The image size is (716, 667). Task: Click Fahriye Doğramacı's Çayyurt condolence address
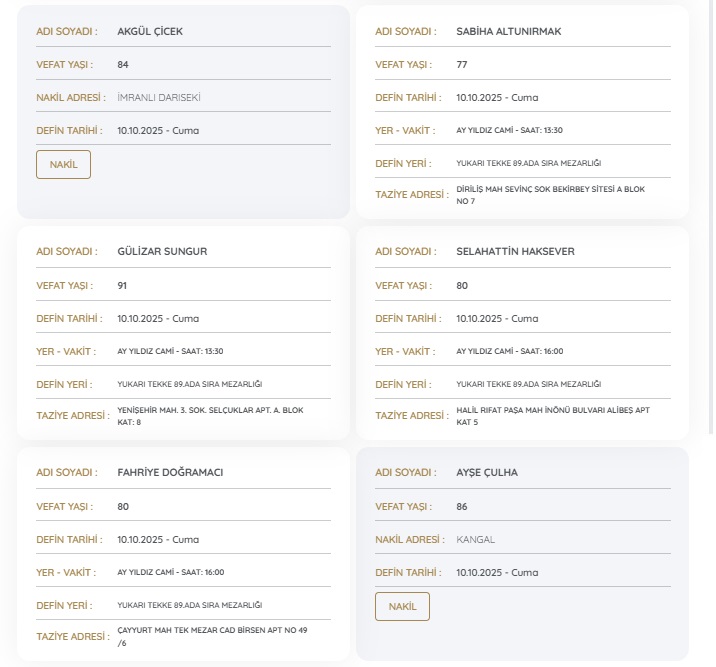[x=212, y=636]
